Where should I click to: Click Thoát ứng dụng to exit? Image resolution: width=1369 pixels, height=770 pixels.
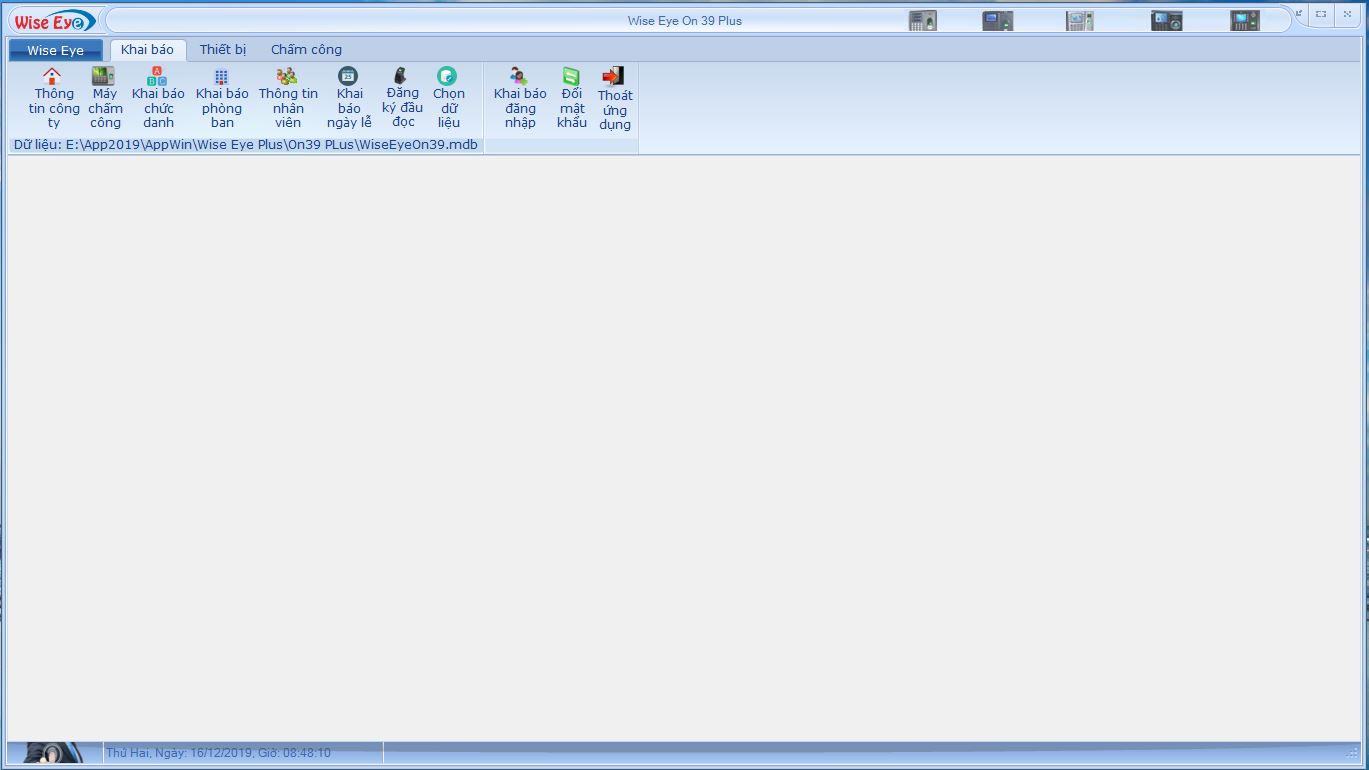[x=614, y=98]
